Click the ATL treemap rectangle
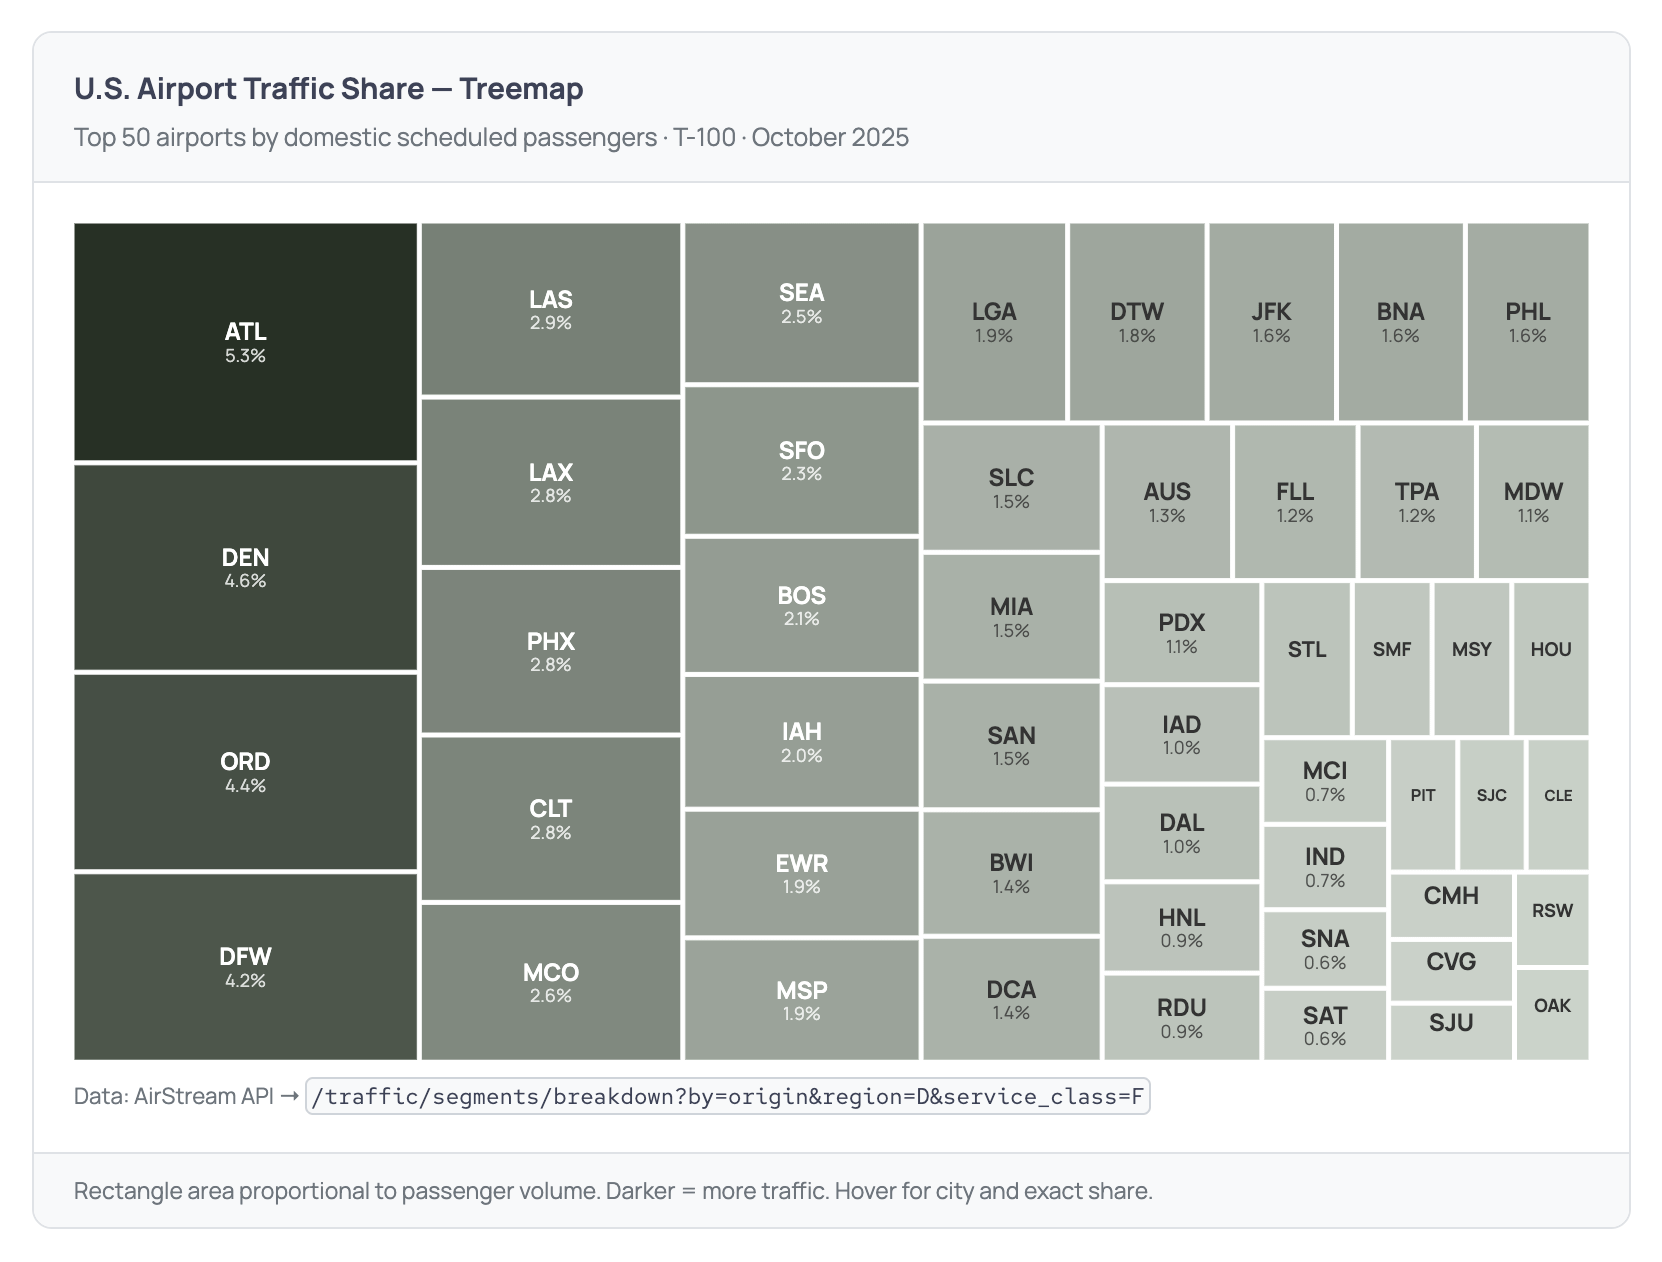 [x=245, y=341]
